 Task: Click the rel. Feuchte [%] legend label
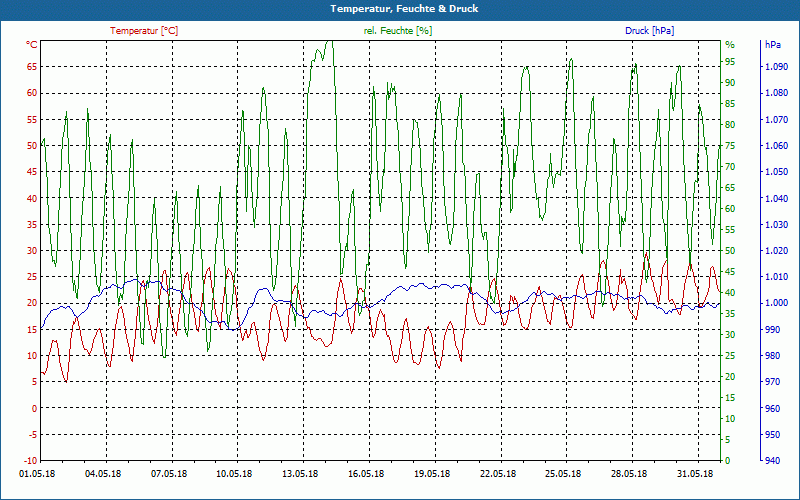tap(398, 31)
